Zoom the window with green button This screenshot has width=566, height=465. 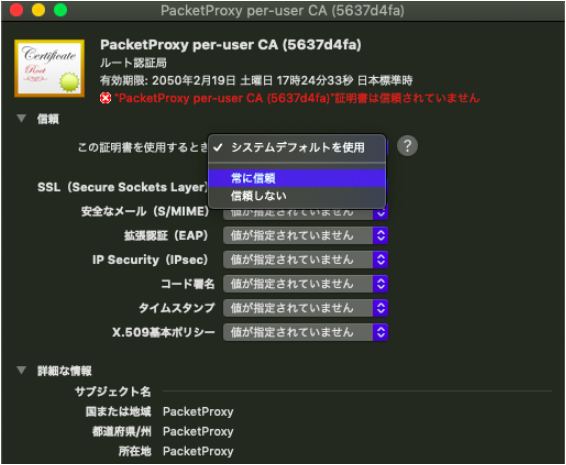click(60, 10)
